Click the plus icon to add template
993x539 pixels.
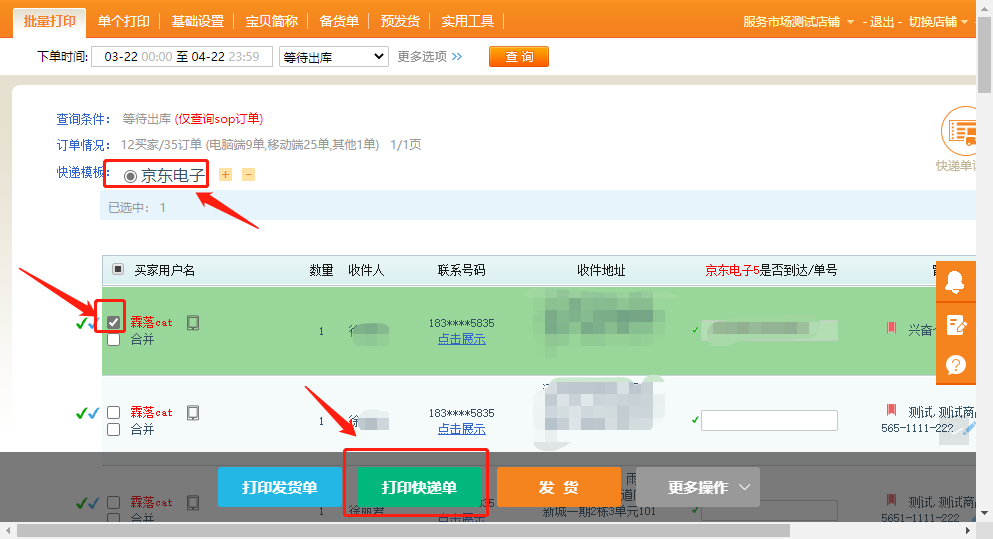click(x=225, y=174)
